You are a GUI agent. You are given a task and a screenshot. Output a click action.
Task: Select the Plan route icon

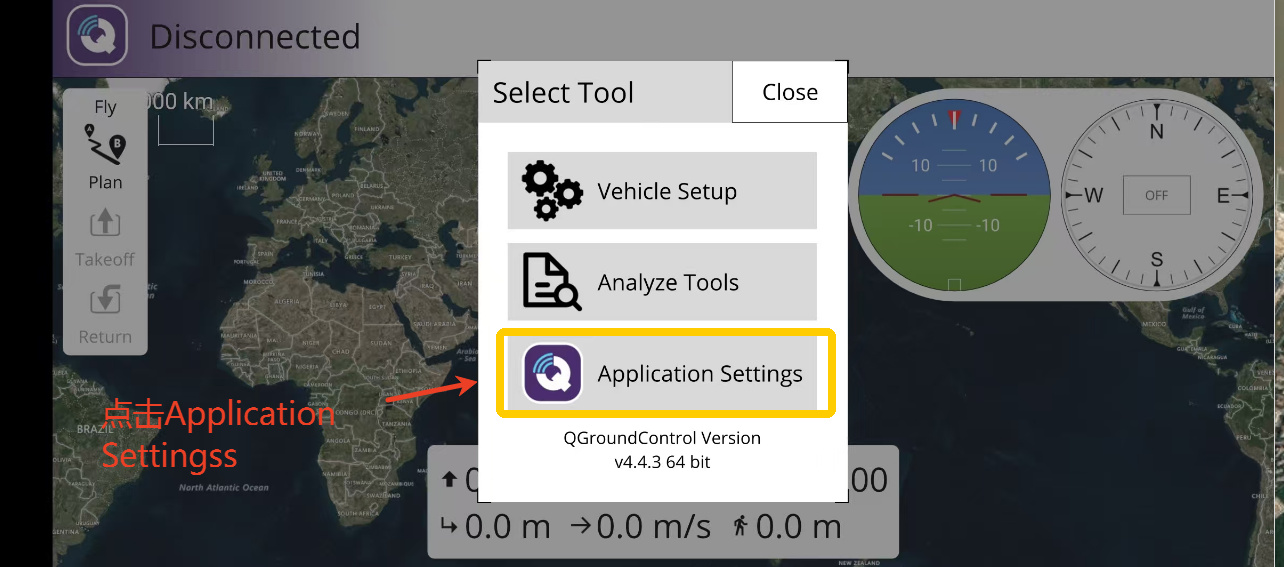click(105, 145)
